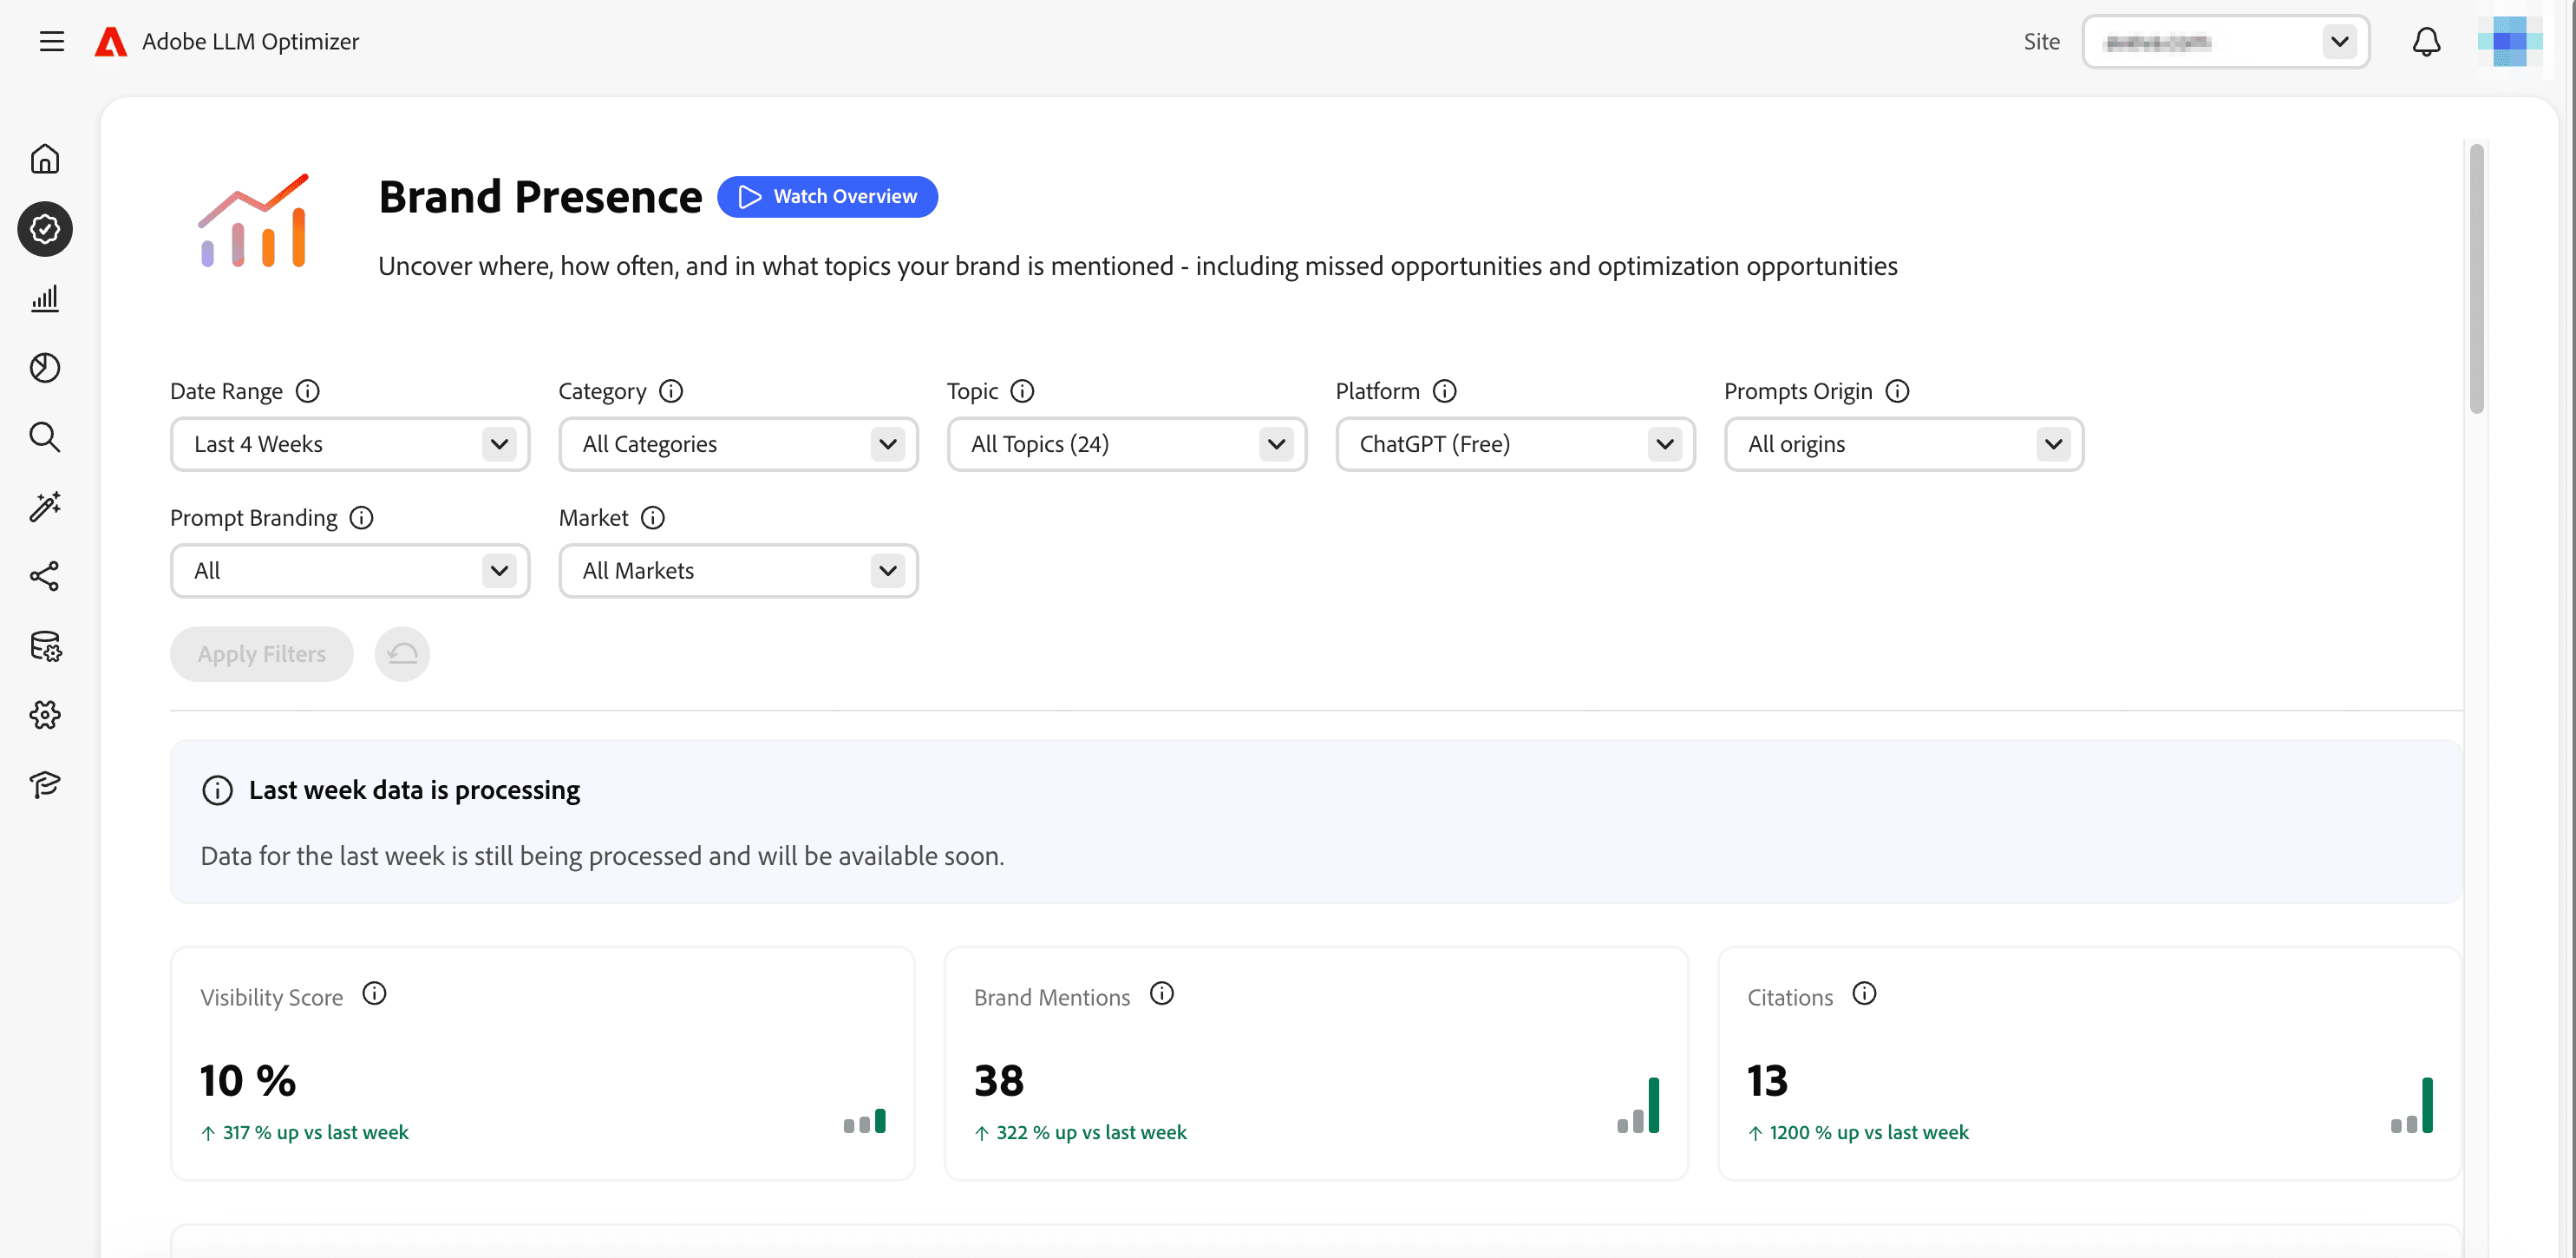Expand the Prompt Branding All dropdown
Viewport: 2576px width, 1258px height.
pos(350,571)
